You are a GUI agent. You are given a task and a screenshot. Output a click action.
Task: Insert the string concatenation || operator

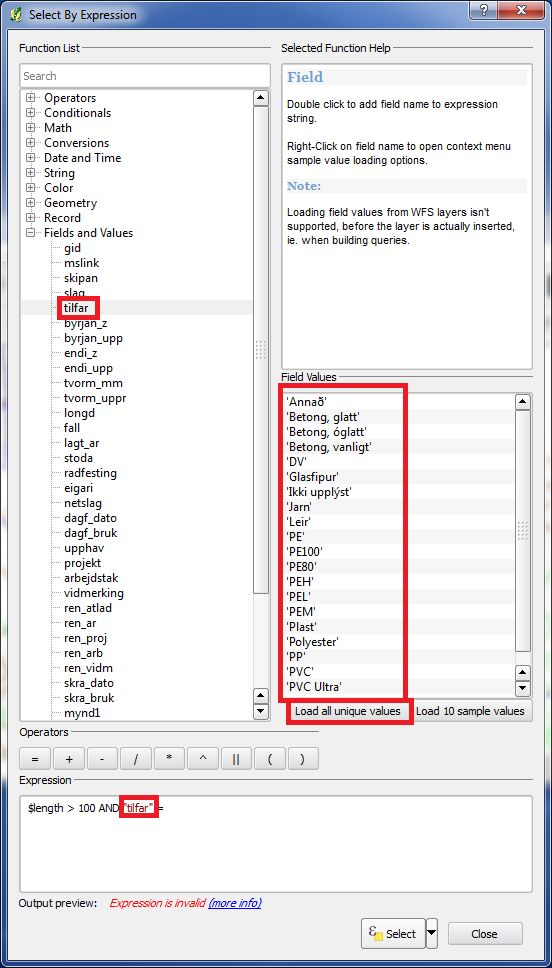[236, 759]
